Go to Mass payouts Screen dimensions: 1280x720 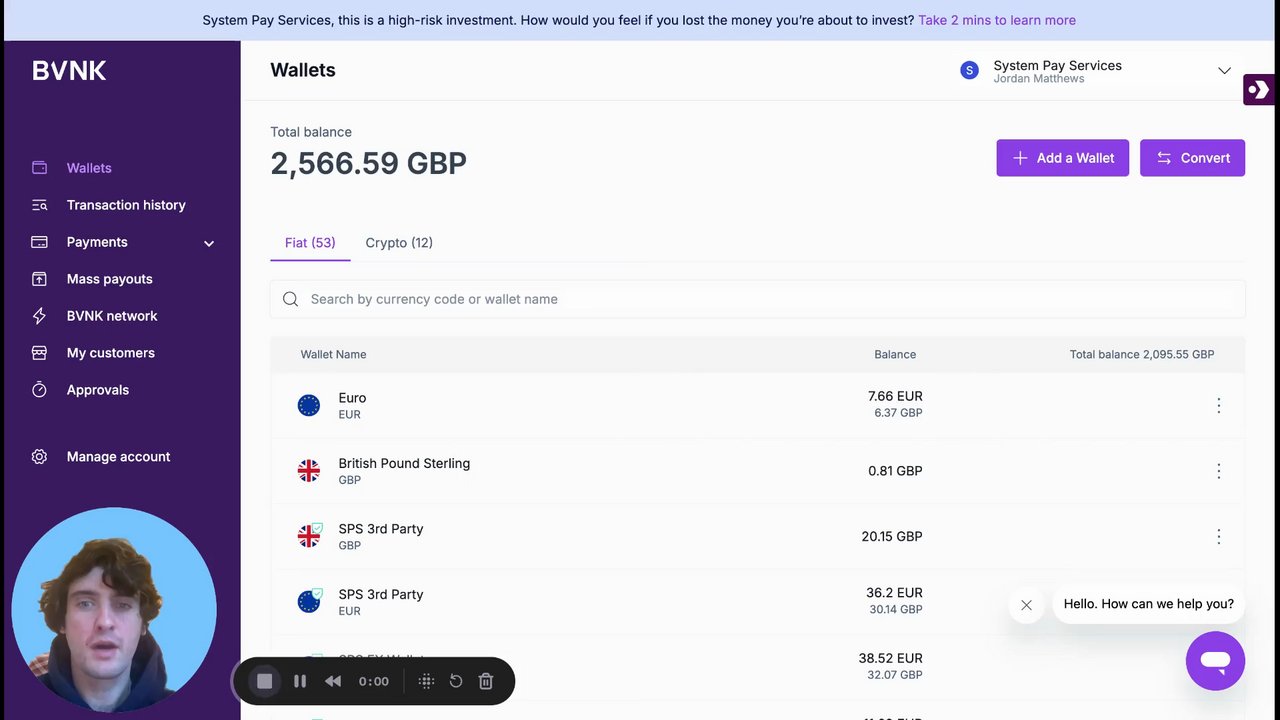tap(110, 279)
